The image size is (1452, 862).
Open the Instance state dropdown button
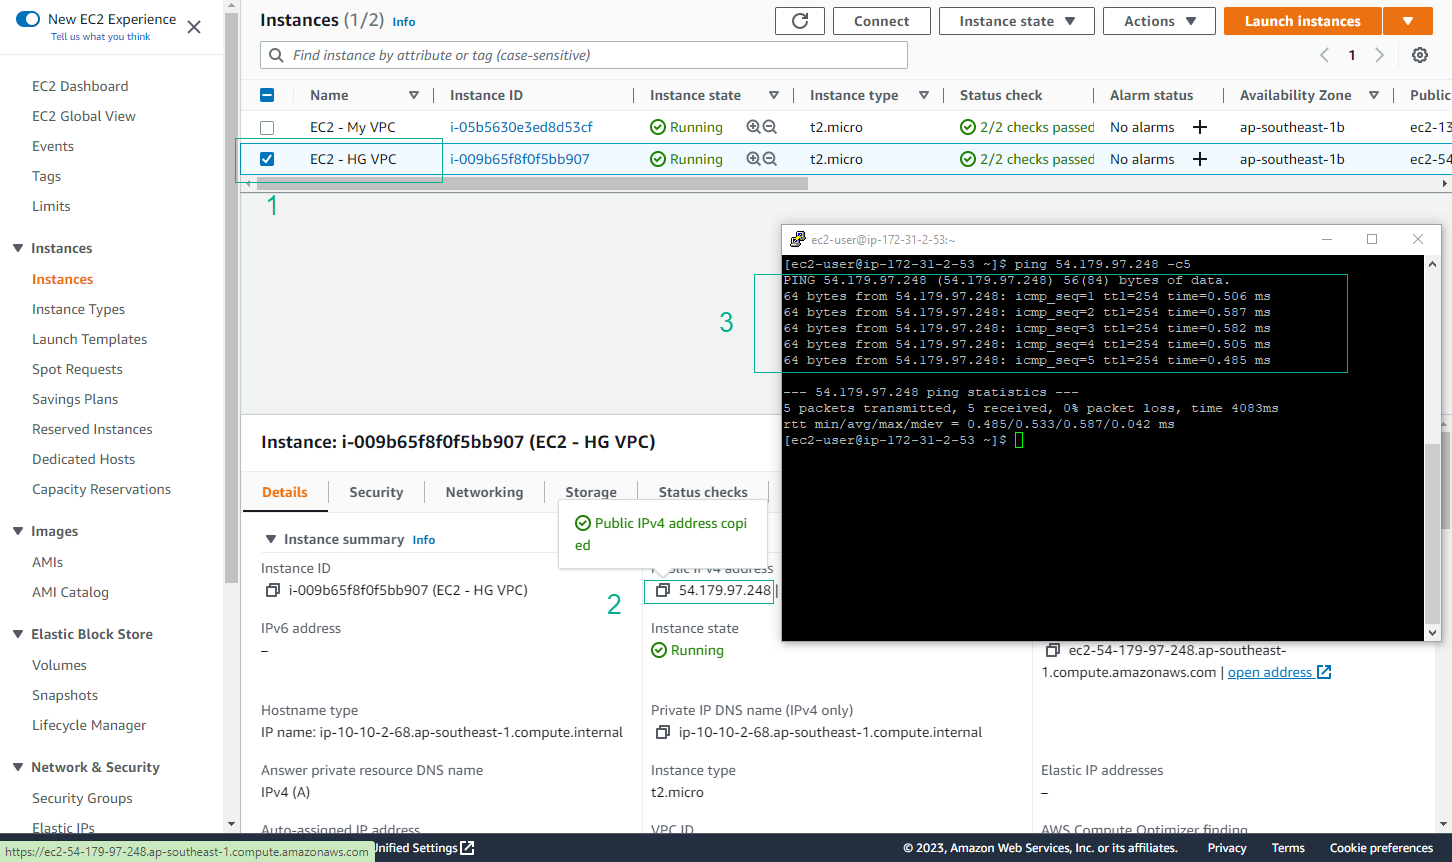[1017, 21]
